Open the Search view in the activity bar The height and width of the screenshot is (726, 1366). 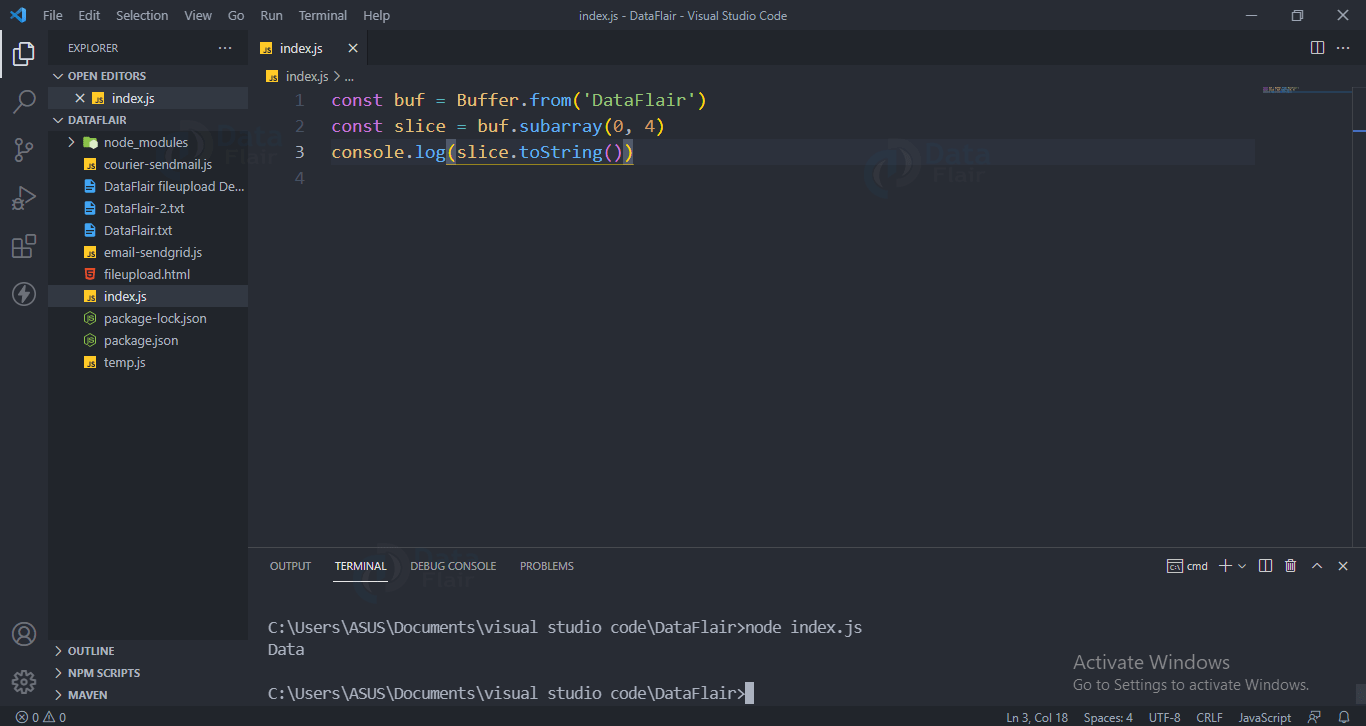tap(24, 100)
